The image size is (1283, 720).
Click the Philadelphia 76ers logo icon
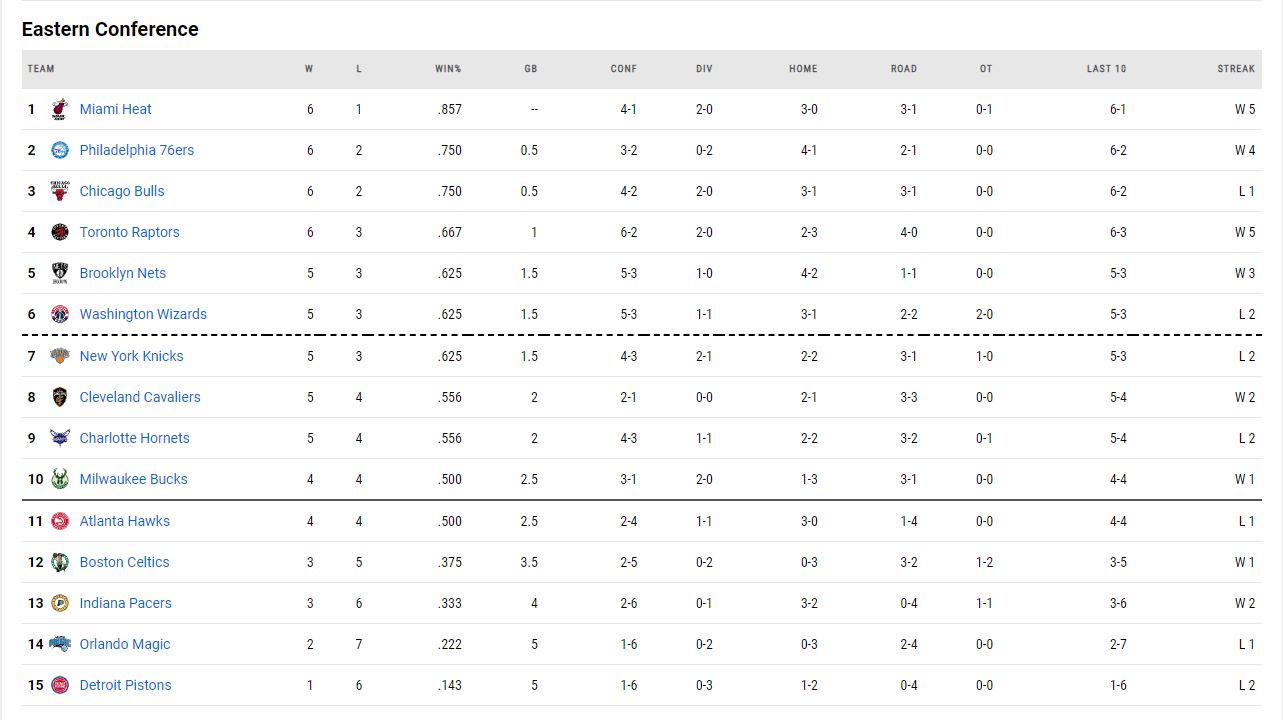tap(60, 150)
